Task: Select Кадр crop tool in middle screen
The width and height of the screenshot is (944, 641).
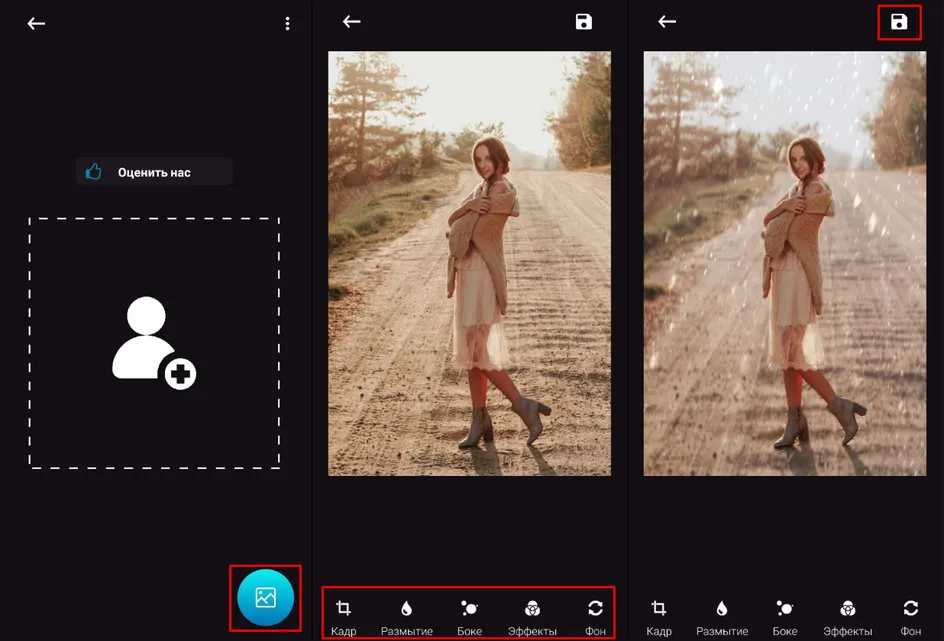Action: pos(344,617)
